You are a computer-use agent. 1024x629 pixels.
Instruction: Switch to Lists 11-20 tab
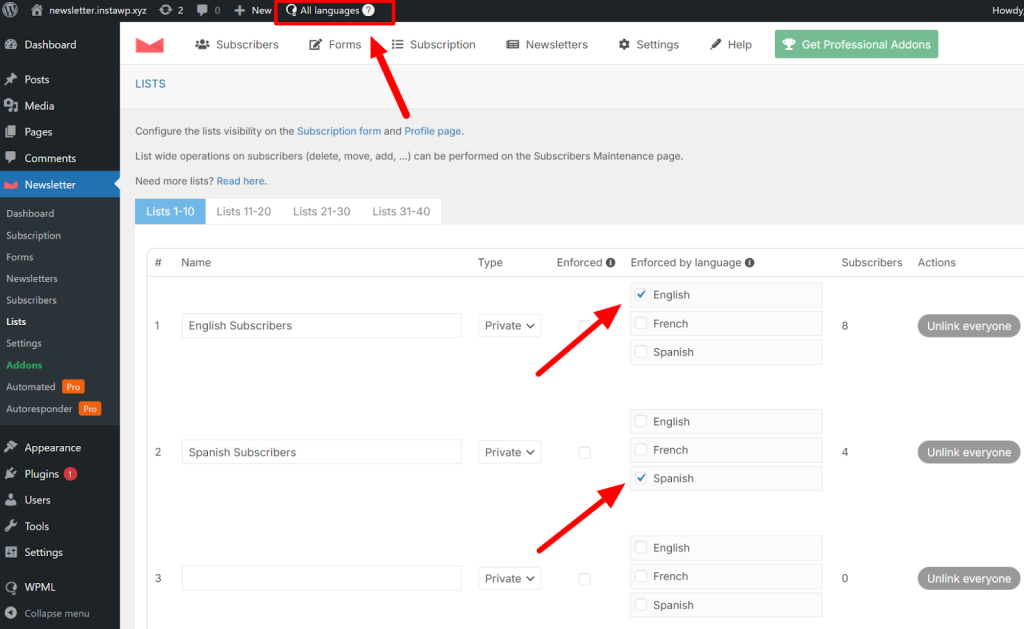pos(244,212)
